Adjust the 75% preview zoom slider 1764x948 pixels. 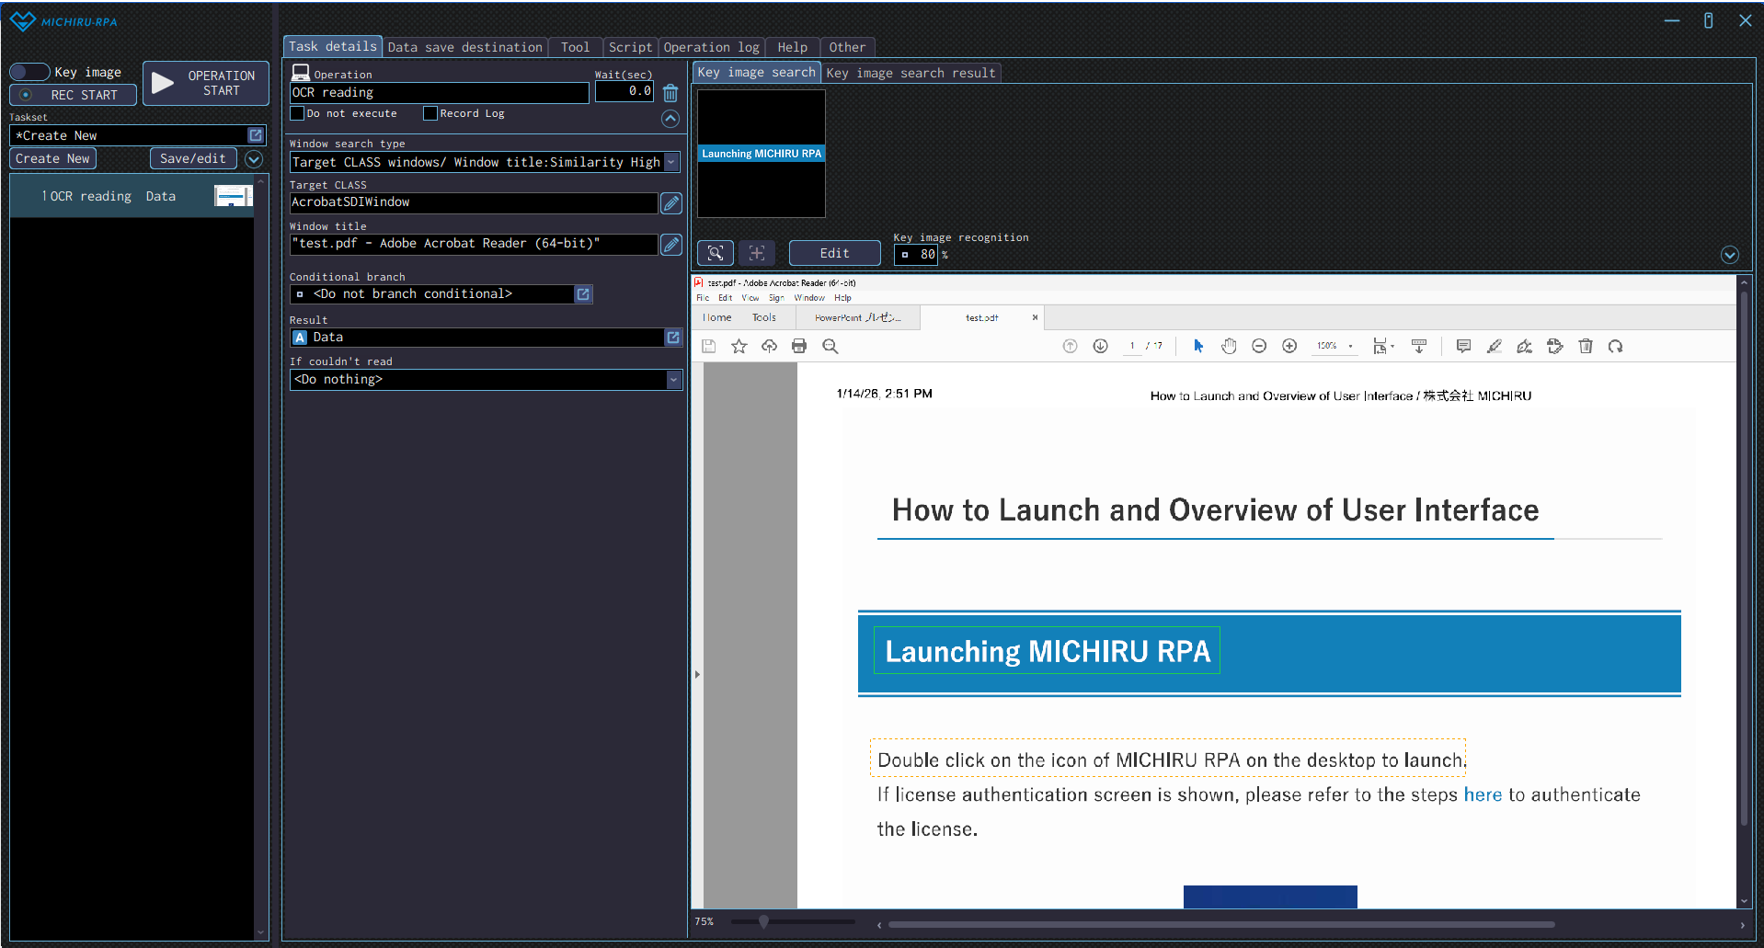click(764, 922)
